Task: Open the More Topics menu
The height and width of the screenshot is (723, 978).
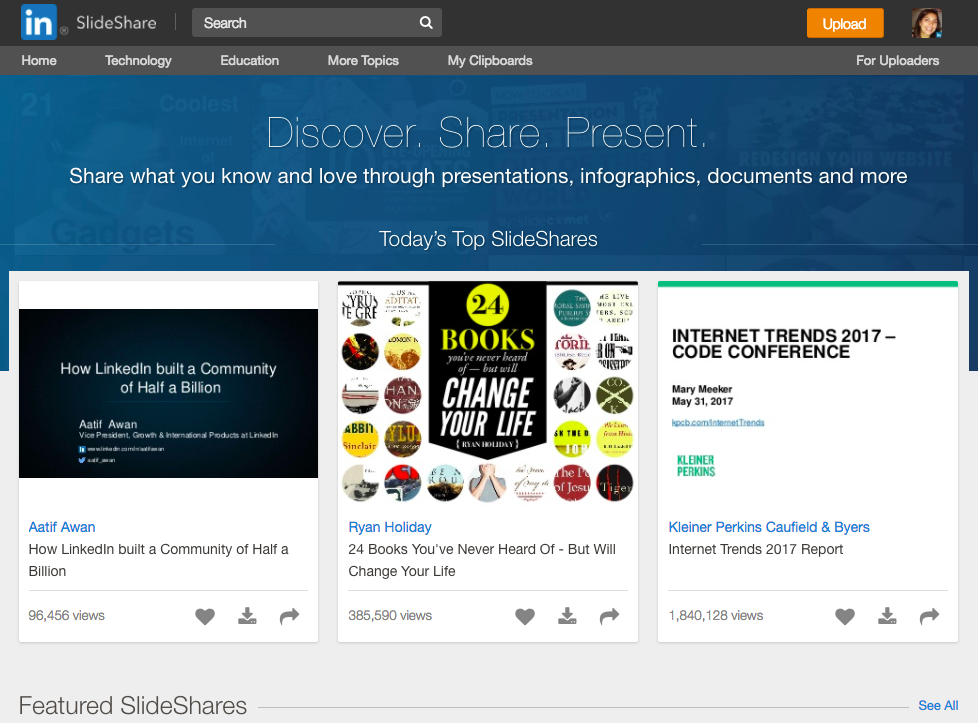Action: pos(363,61)
